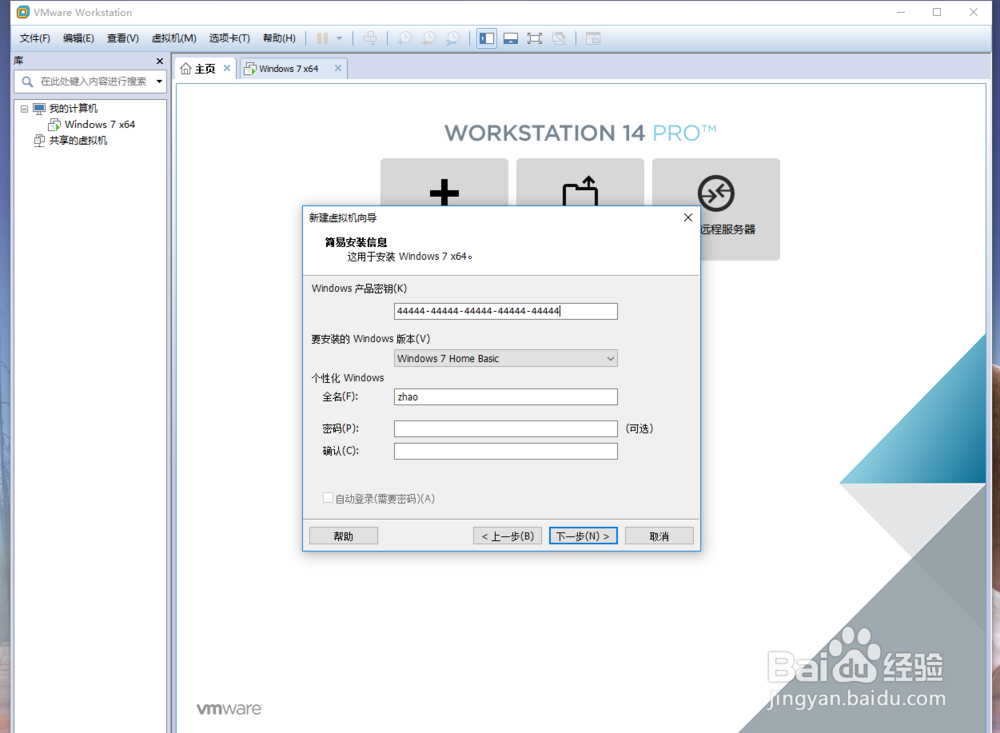This screenshot has height=733, width=1000.
Task: Click the Unity mode toolbar icon
Action: (559, 38)
